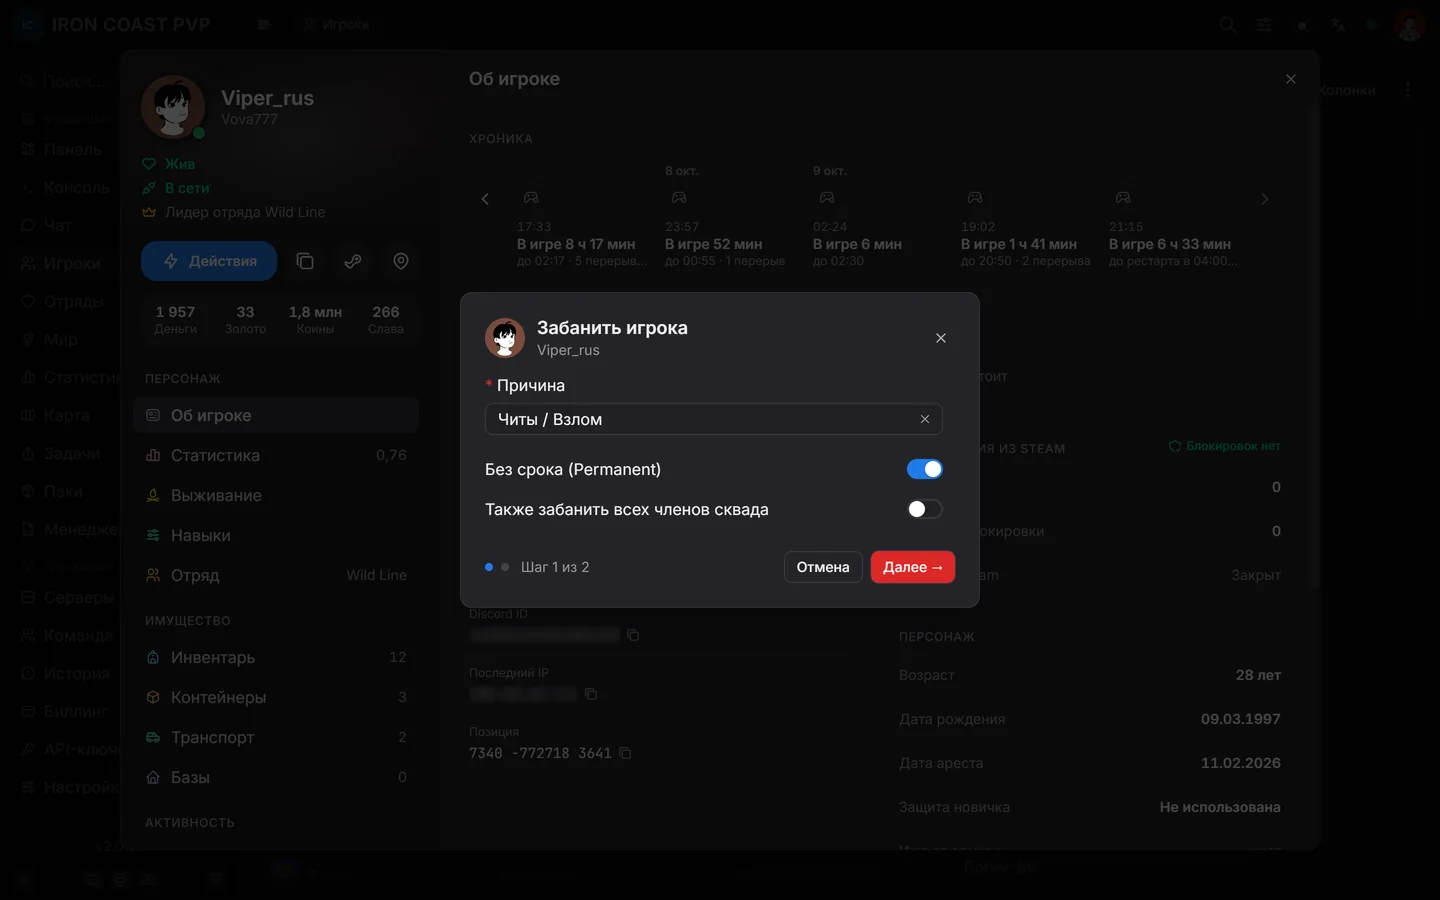This screenshot has width=1440, height=900.
Task: Clear the Причина field with its X icon
Action: point(925,419)
